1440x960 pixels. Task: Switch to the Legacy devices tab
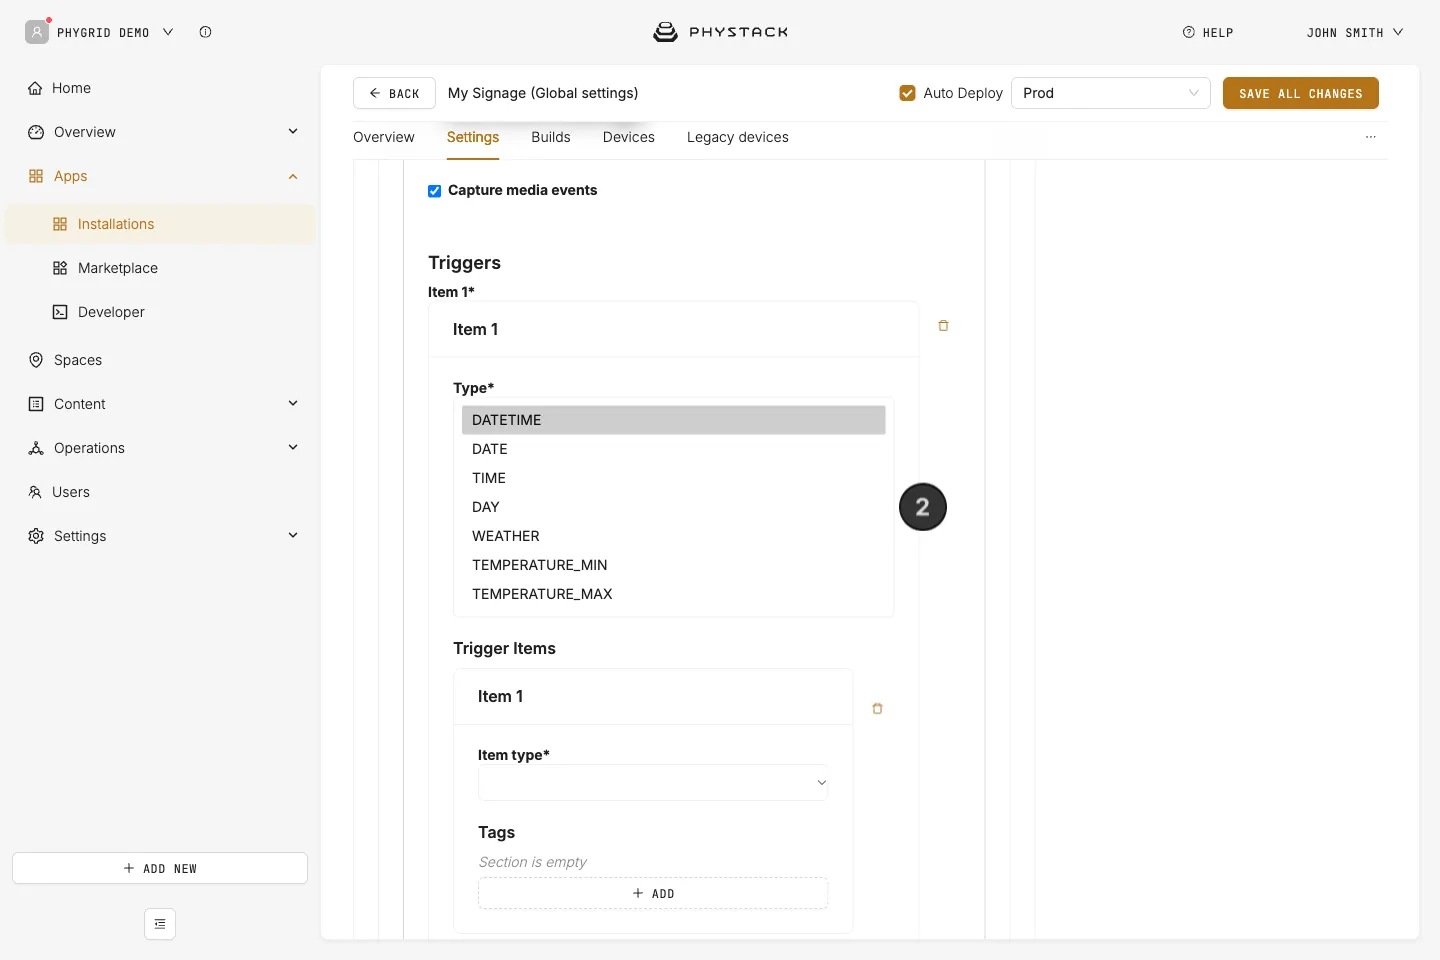tap(738, 137)
